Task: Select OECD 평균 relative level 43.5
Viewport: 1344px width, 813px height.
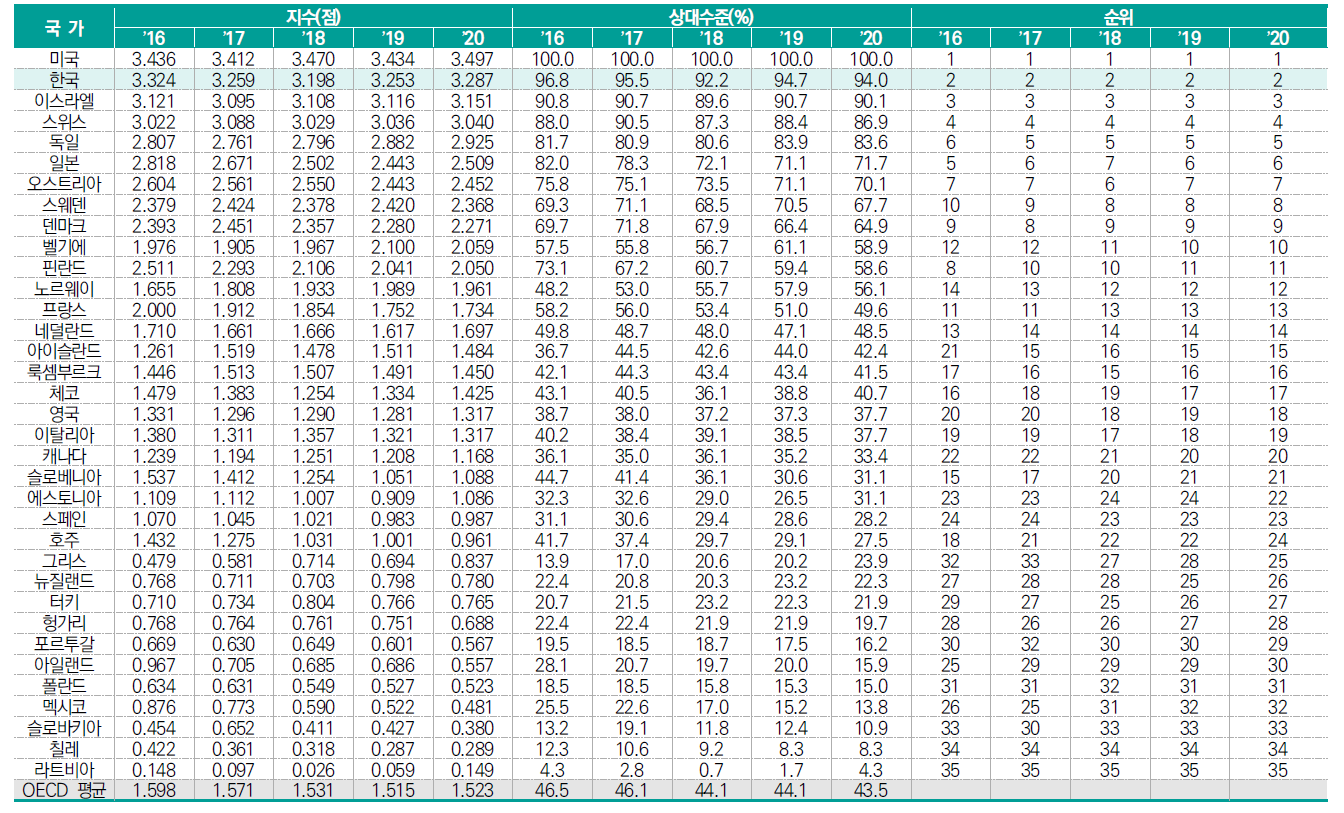Action: [x=871, y=789]
